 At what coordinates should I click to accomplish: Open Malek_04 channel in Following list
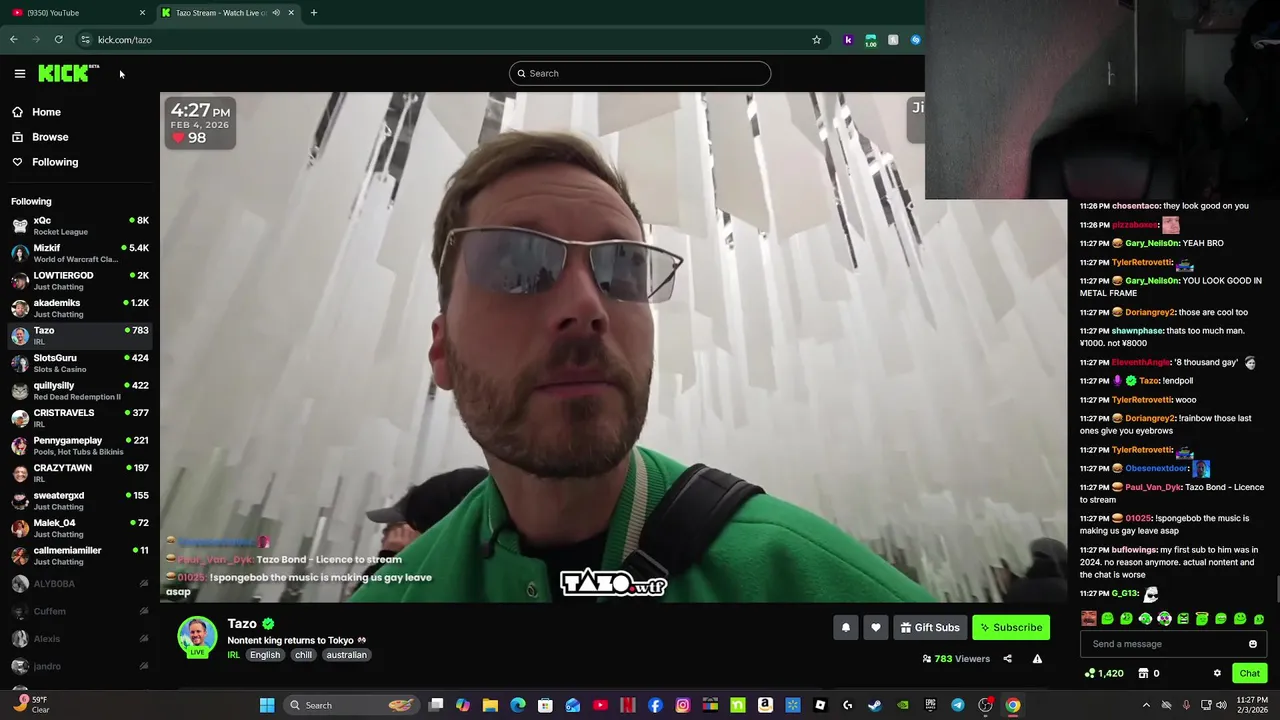pos(80,528)
